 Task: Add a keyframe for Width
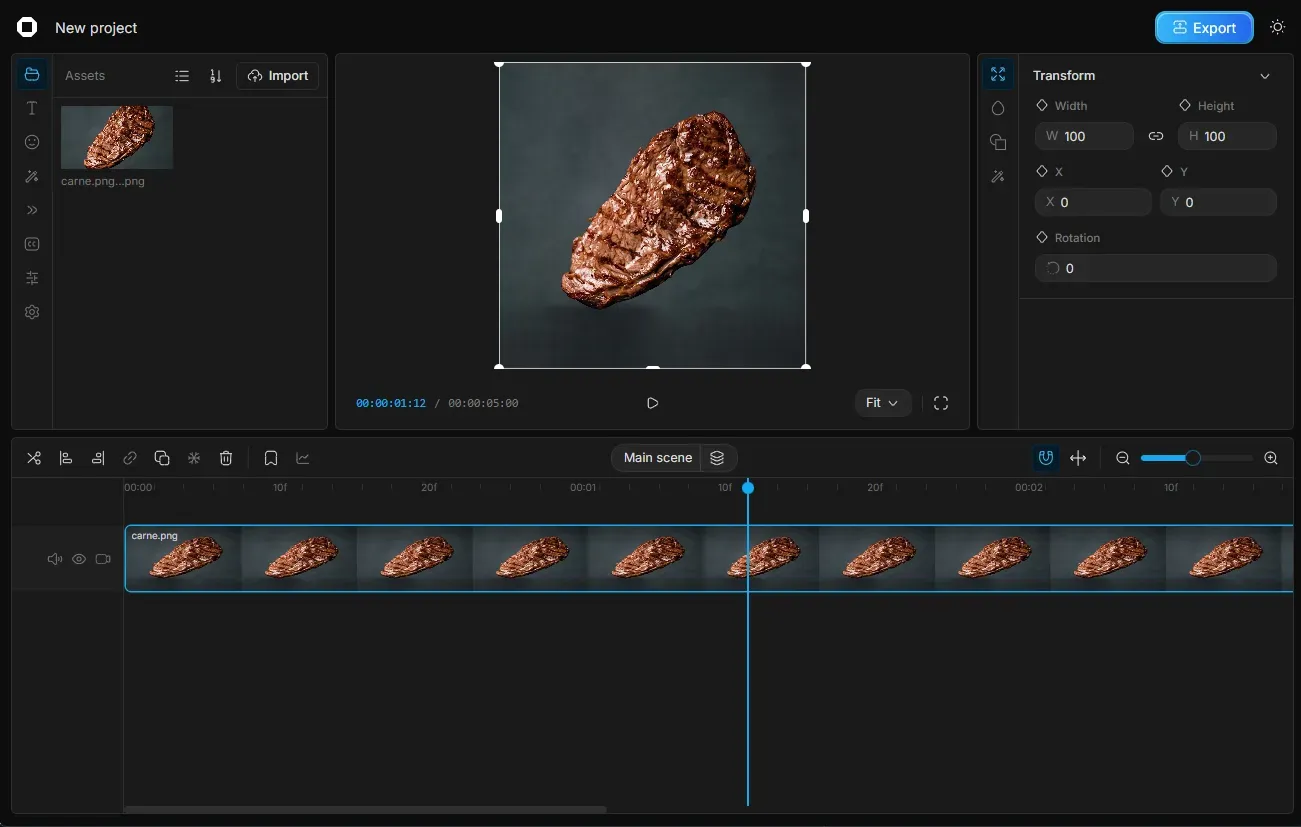1042,105
